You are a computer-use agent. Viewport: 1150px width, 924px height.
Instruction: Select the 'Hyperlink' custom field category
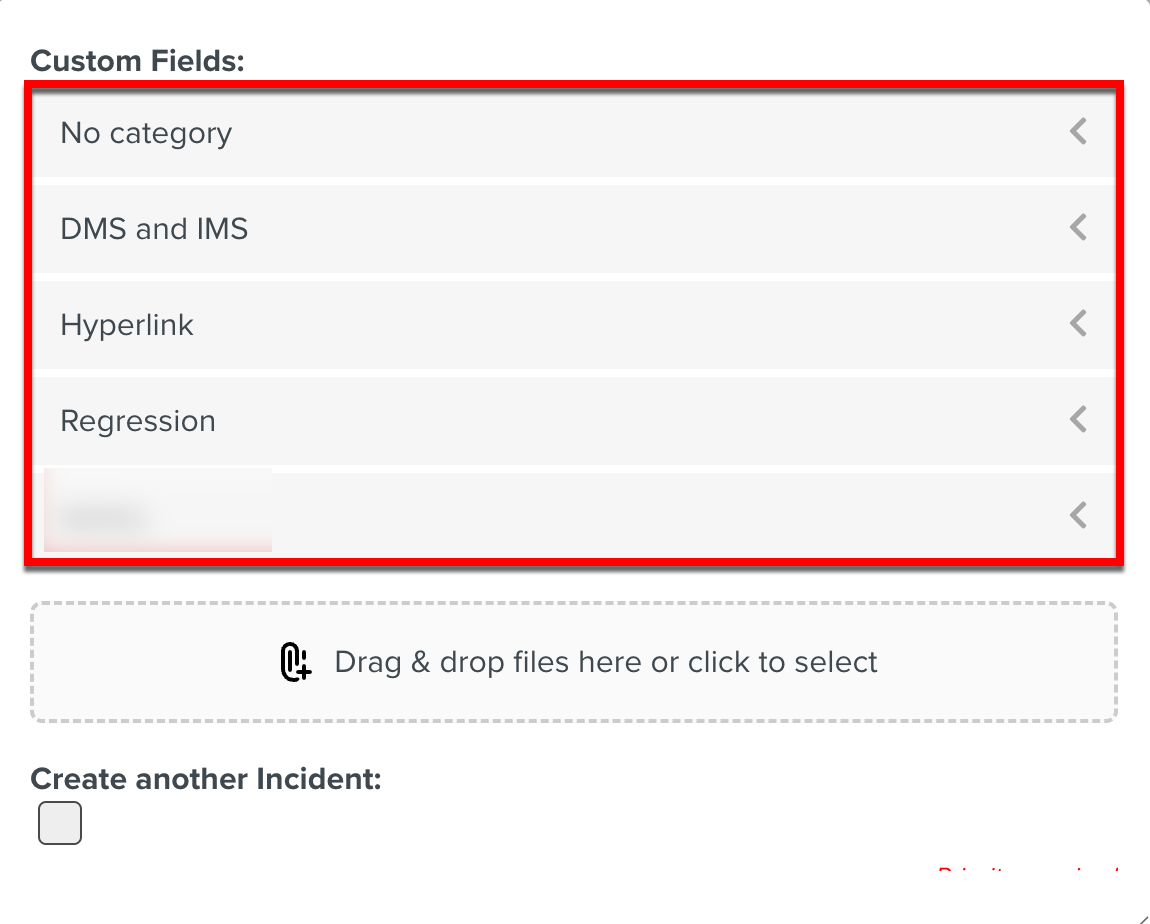(x=127, y=325)
